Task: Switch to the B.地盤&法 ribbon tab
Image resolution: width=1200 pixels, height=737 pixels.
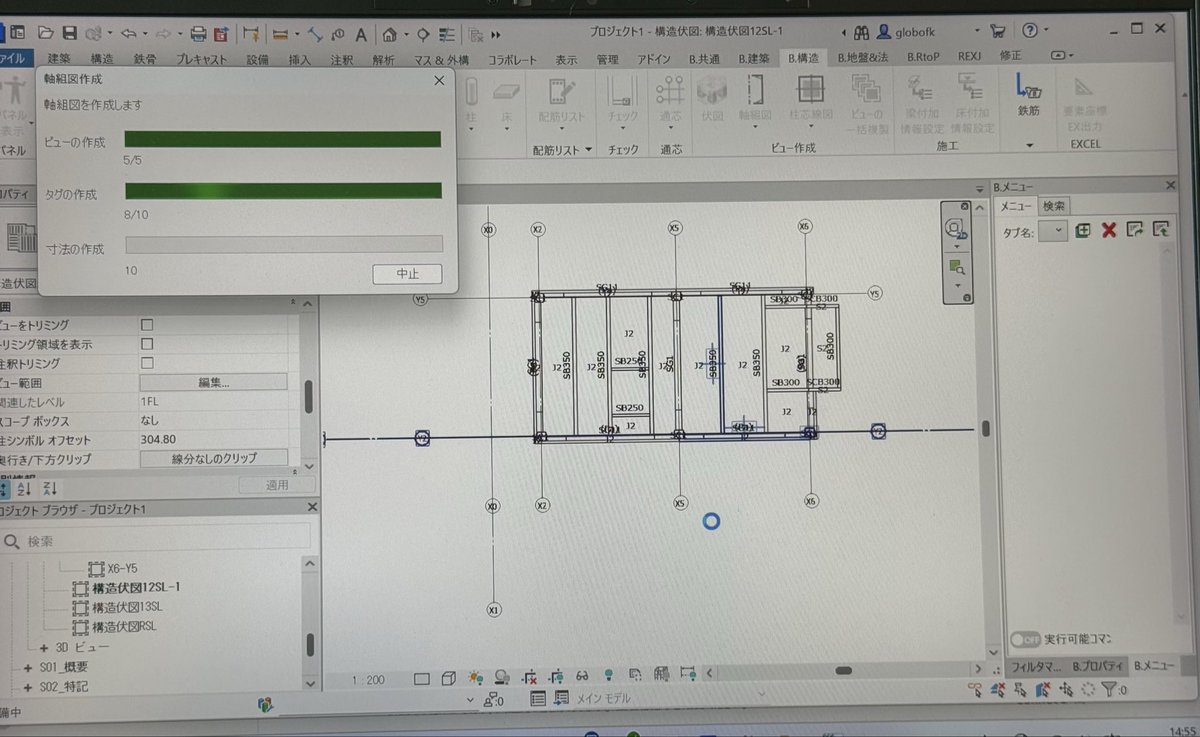Action: point(862,58)
